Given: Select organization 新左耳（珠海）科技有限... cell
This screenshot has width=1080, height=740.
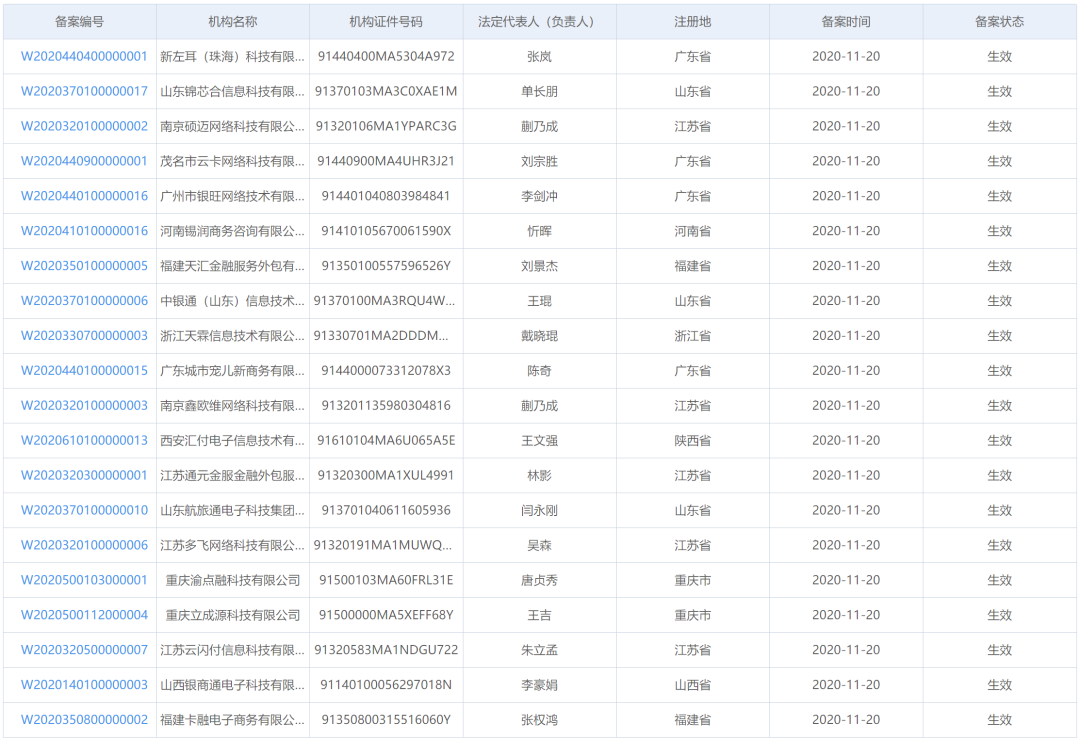Looking at the screenshot, I should click(x=233, y=56).
